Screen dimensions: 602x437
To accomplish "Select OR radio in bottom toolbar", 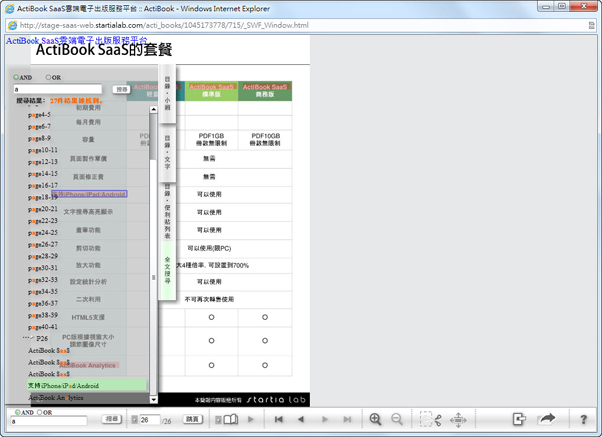I will click(39, 412).
